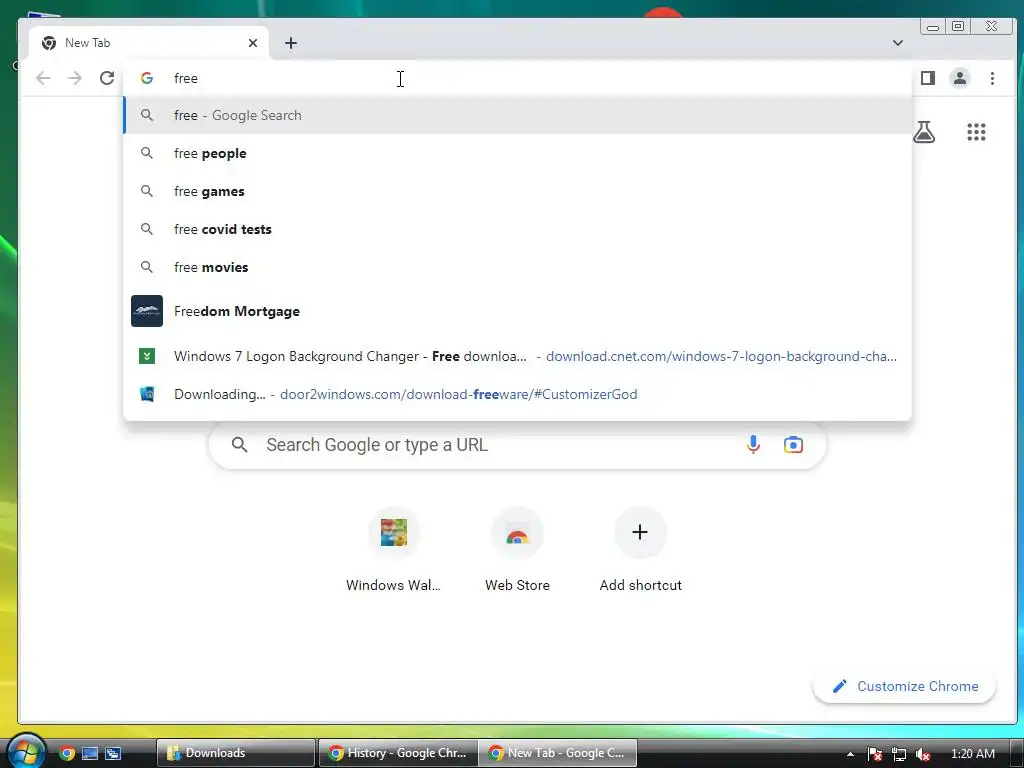Open the Windows 7 Logon Background Changer result
This screenshot has height=768, width=1024.
517,357
